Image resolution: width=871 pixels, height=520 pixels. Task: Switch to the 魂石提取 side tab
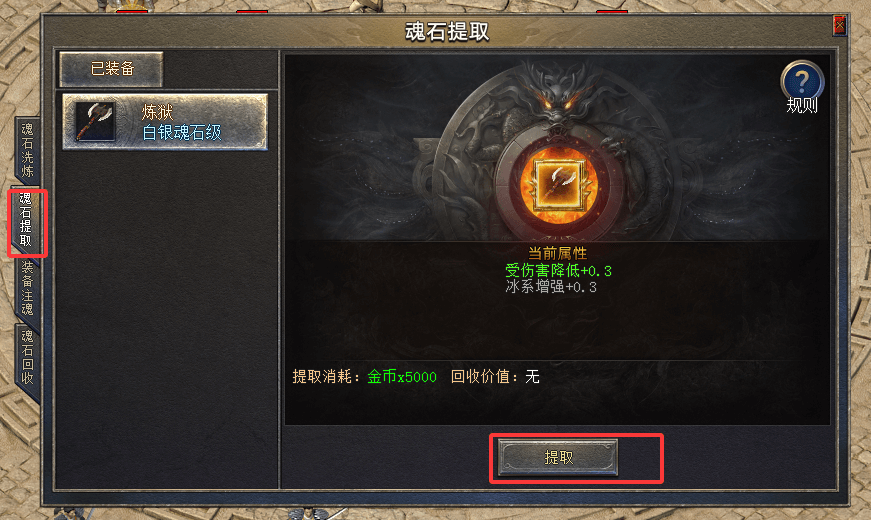(26, 219)
